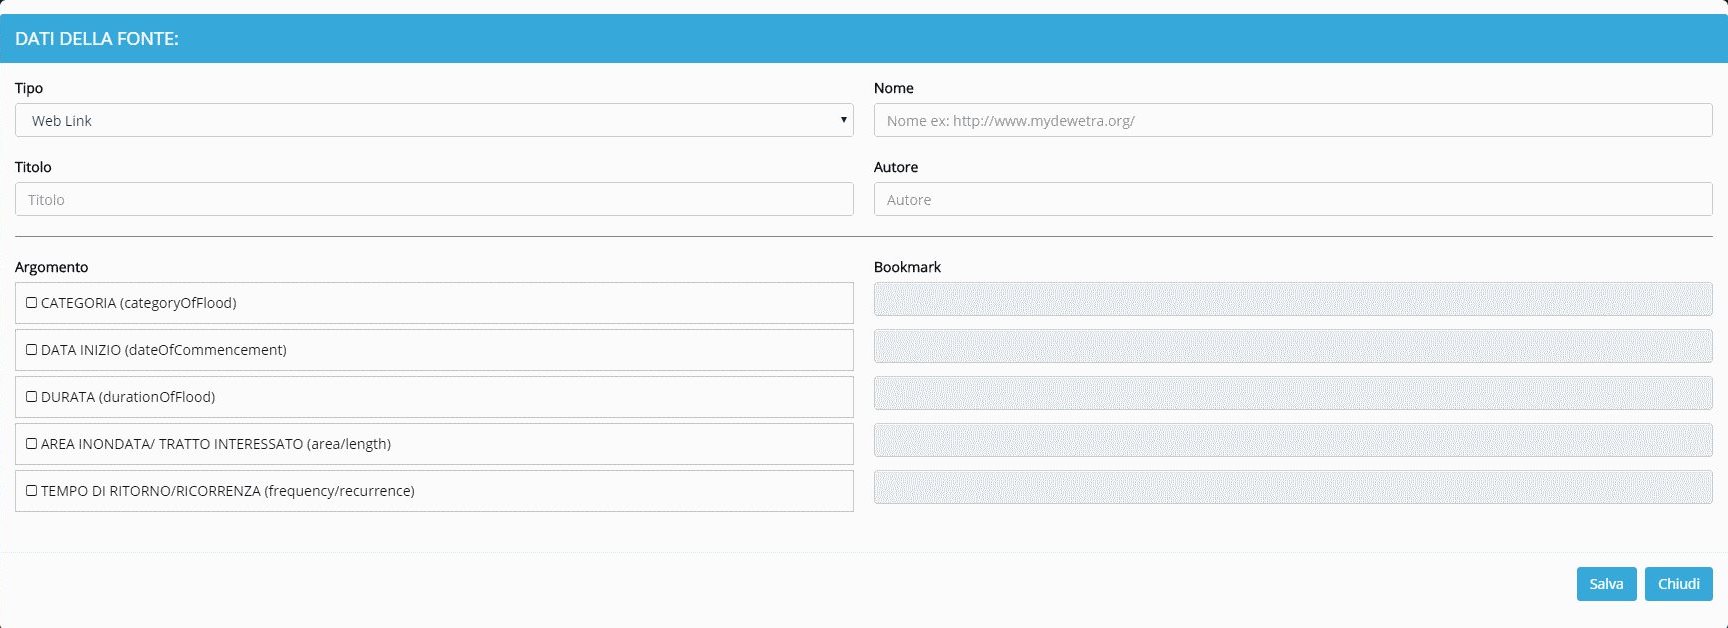Click the Bookmark field beside TEMPO DI RITORNO
This screenshot has height=628, width=1728.
[x=1292, y=487]
